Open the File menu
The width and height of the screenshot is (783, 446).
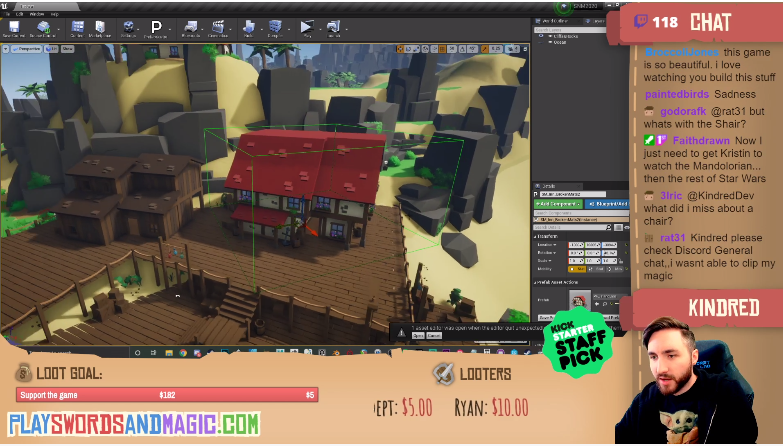tap(7, 14)
